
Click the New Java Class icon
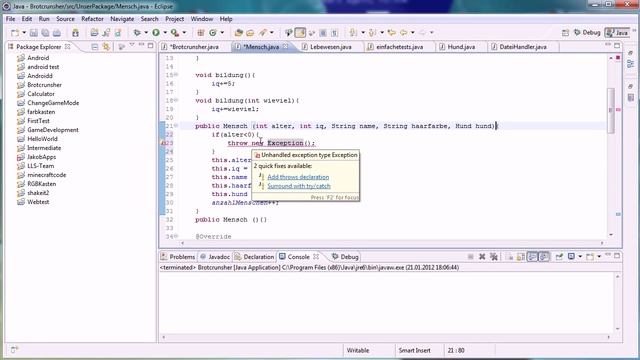click(x=213, y=33)
